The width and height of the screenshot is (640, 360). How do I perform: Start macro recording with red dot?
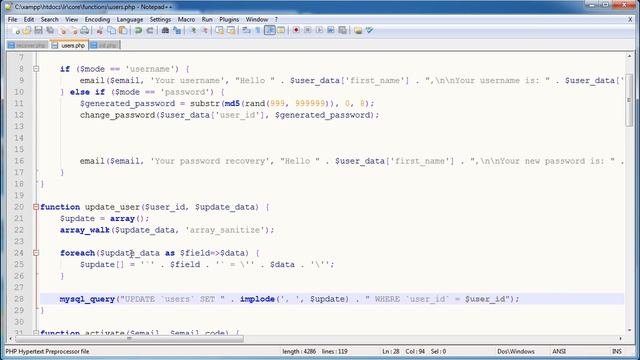coord(296,31)
